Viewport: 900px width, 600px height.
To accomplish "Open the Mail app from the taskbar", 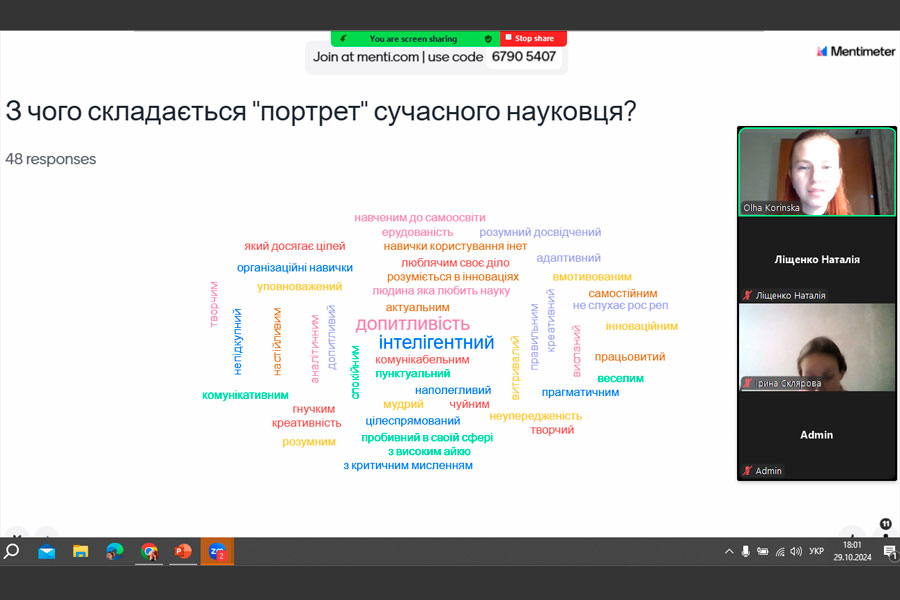I will tap(47, 551).
